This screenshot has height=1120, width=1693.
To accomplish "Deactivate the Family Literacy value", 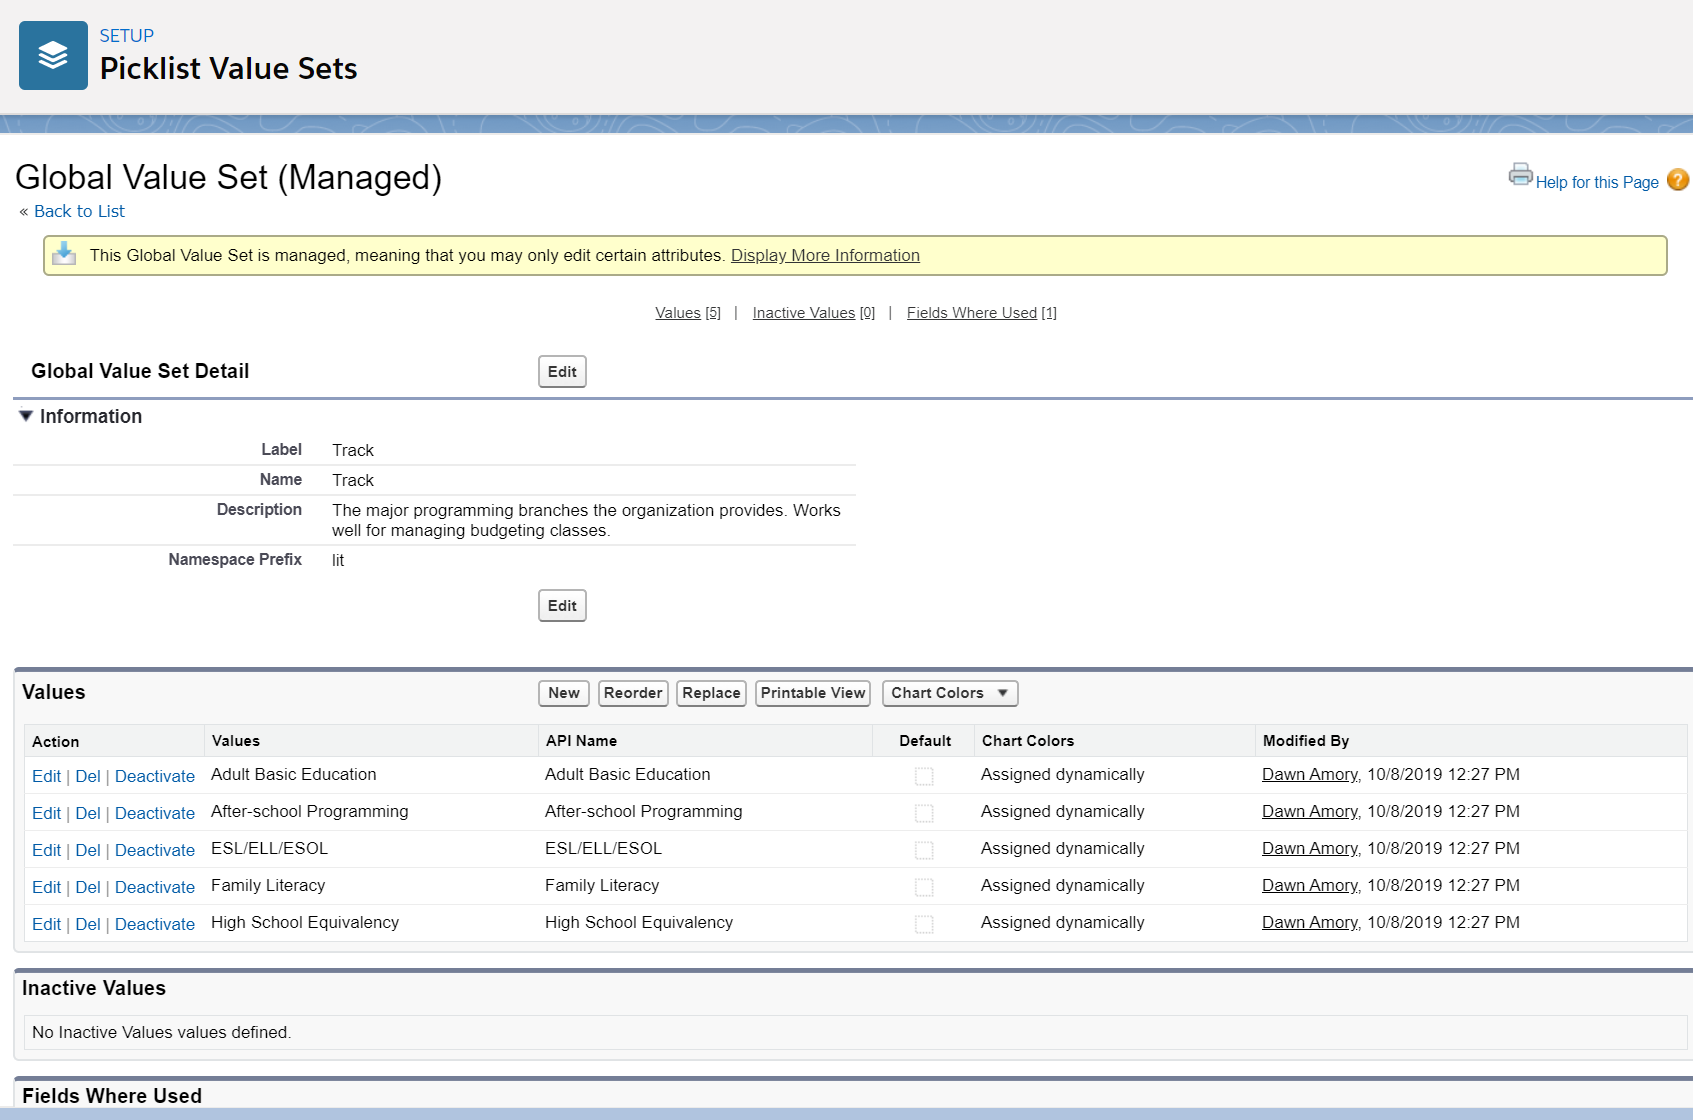I will (x=155, y=887).
